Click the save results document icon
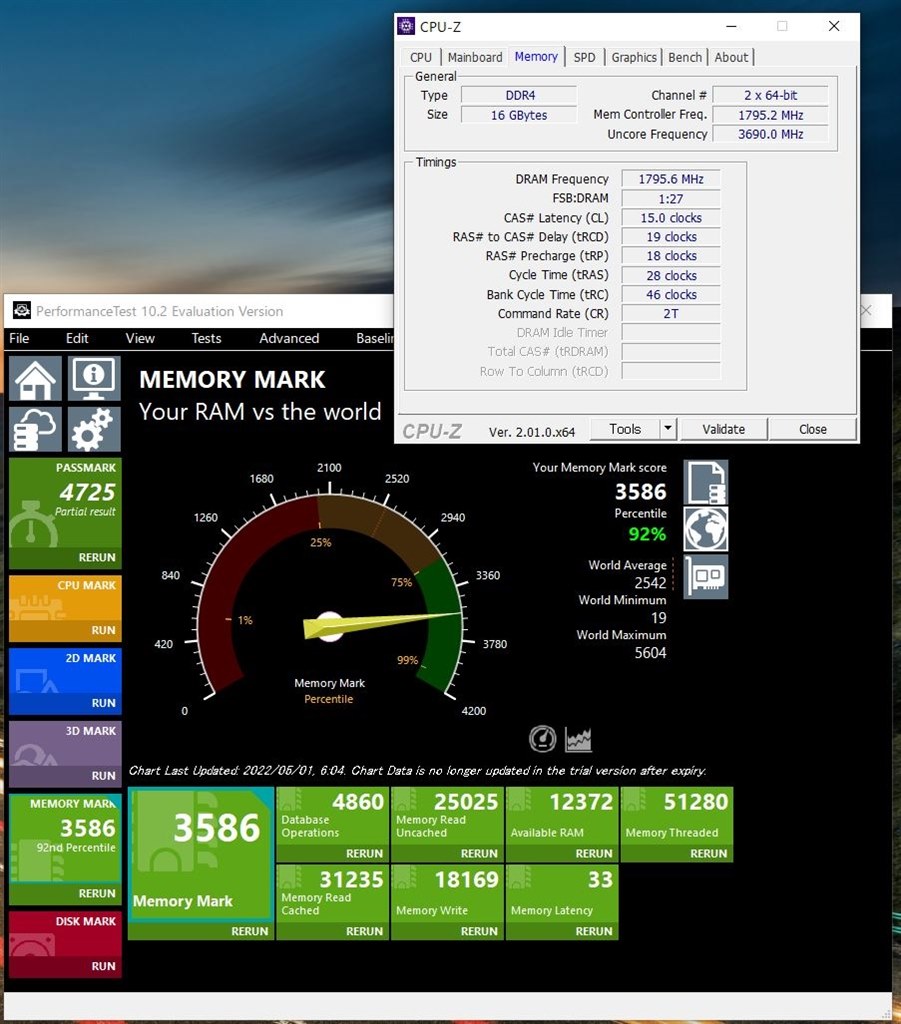901x1024 pixels. (706, 482)
